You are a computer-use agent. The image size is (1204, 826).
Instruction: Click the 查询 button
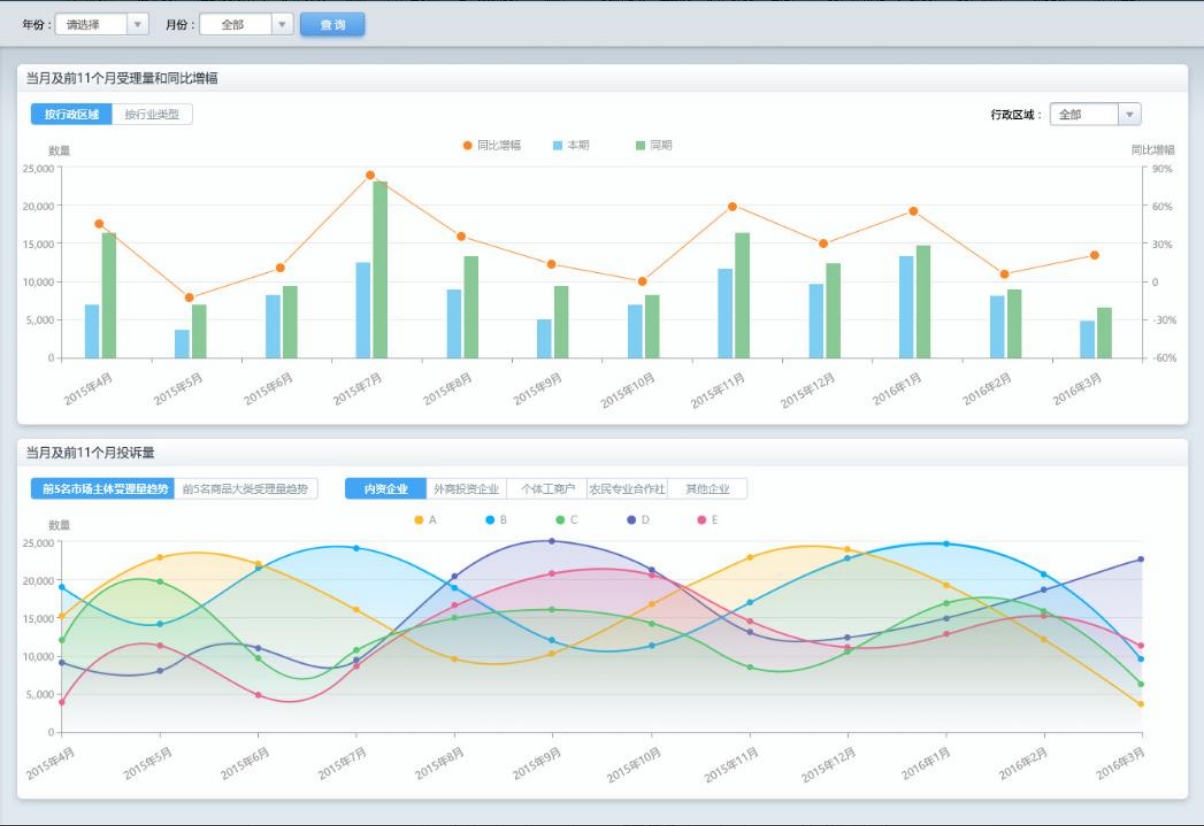point(332,25)
